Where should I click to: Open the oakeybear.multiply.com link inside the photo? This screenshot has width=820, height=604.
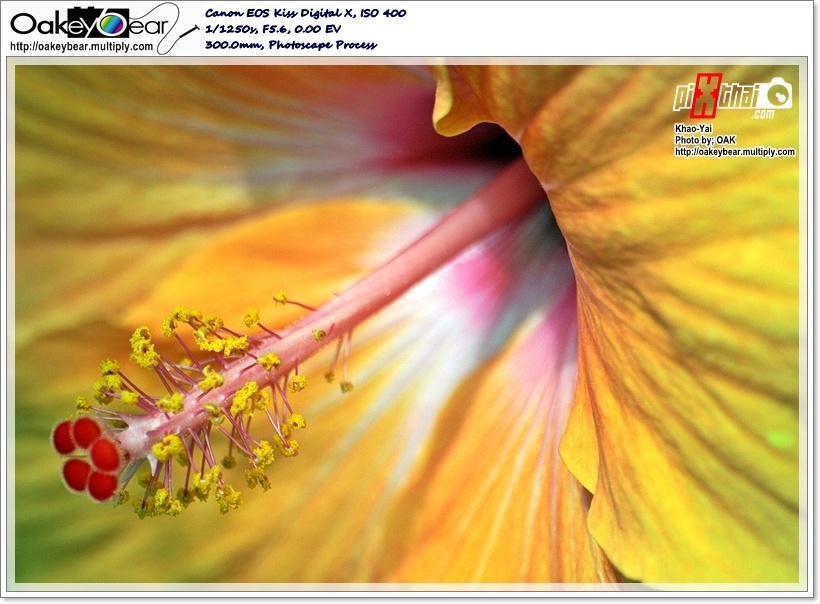click(x=735, y=152)
